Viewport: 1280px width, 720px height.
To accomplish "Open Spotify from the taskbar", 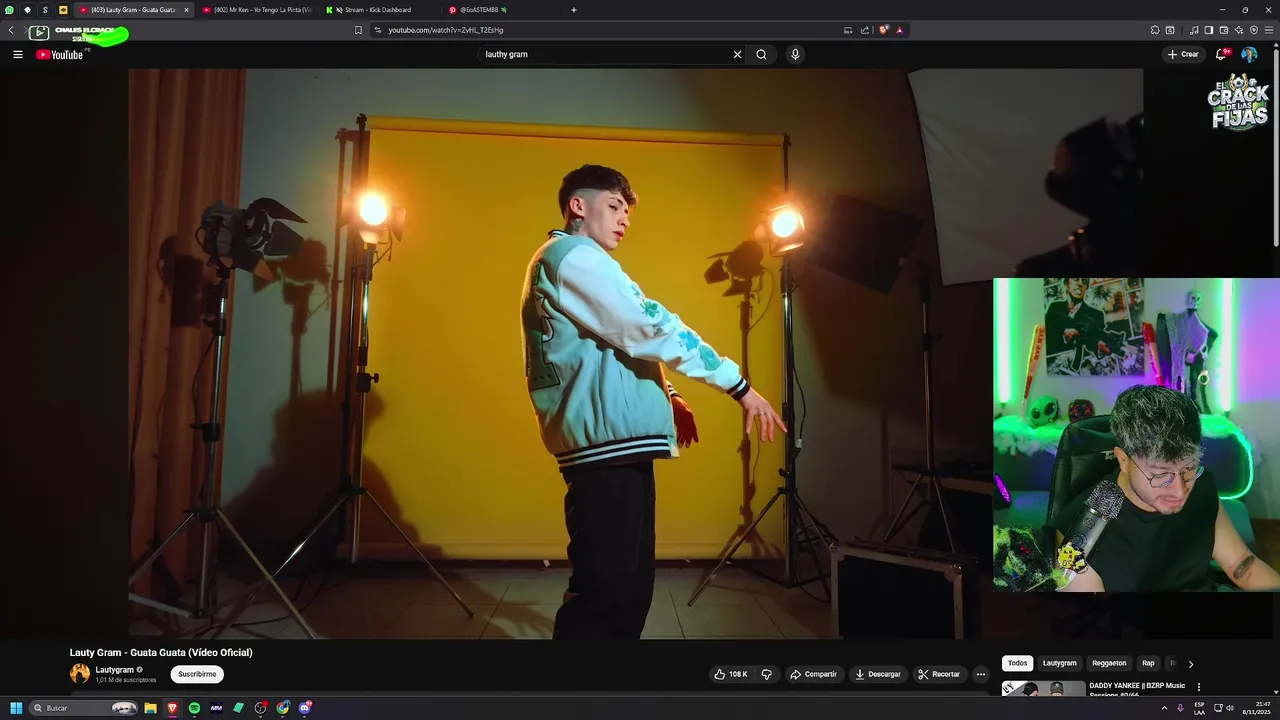I will point(194,708).
